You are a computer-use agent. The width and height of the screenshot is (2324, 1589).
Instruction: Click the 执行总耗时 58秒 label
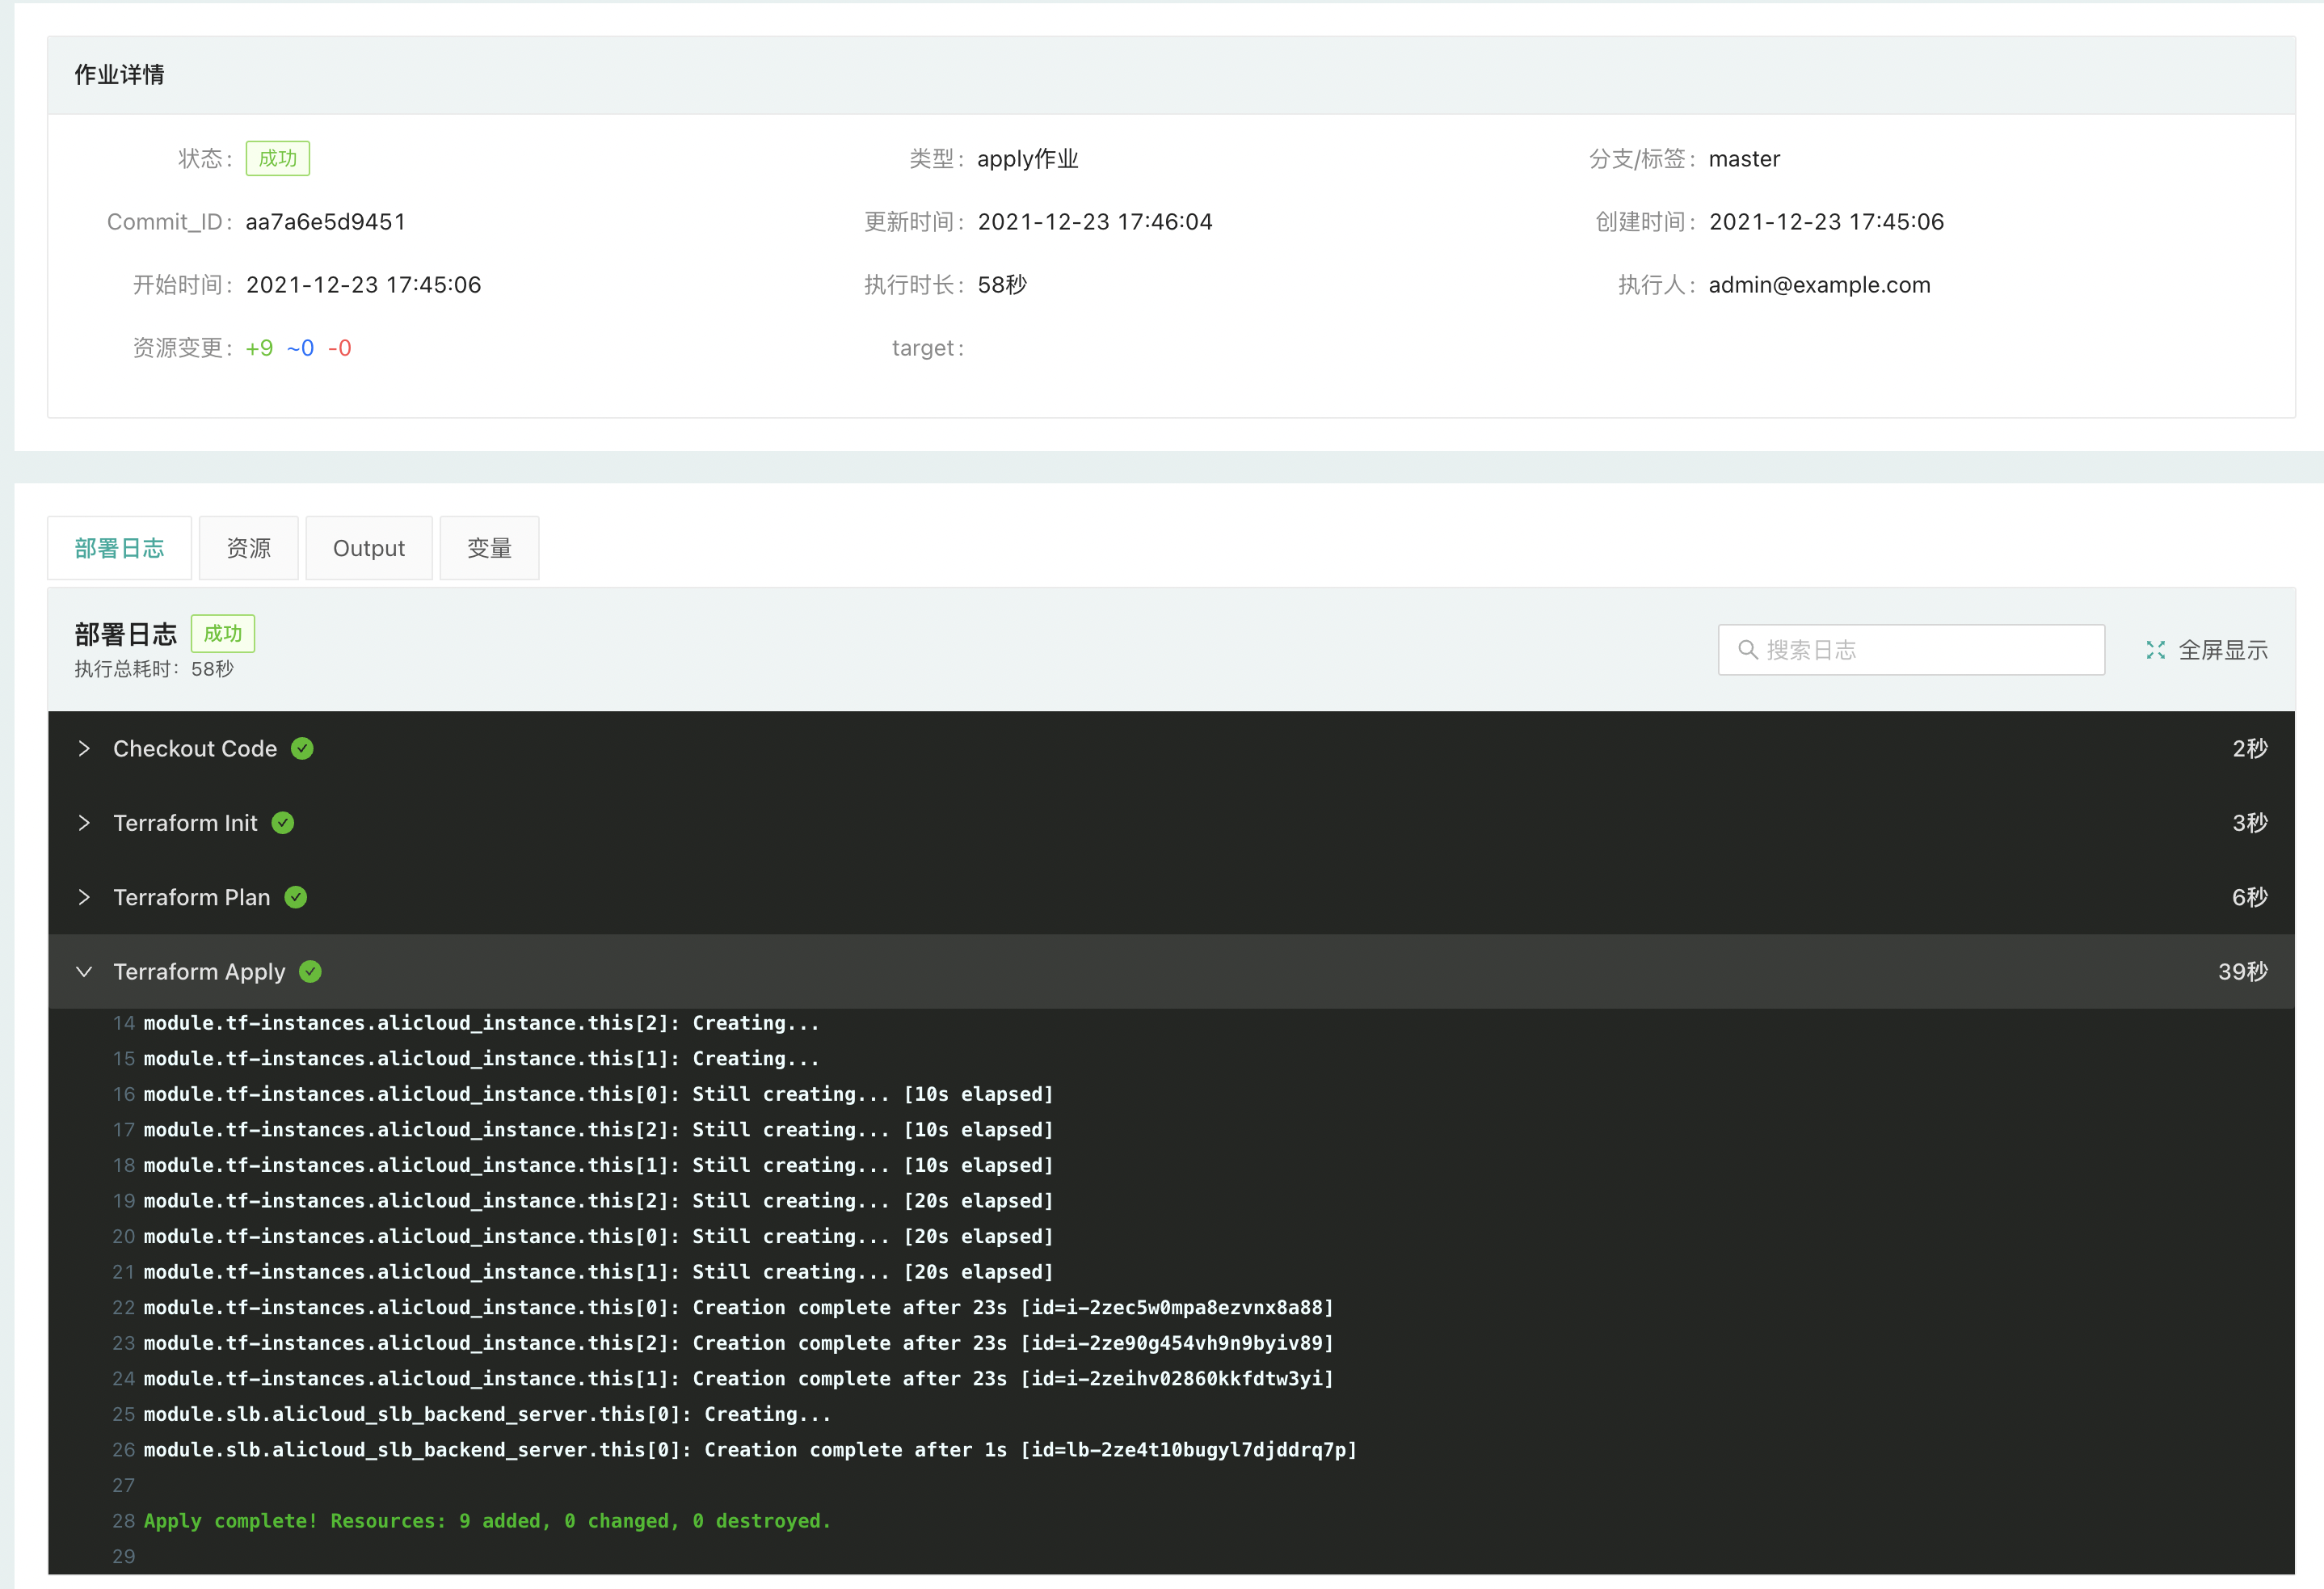(154, 669)
